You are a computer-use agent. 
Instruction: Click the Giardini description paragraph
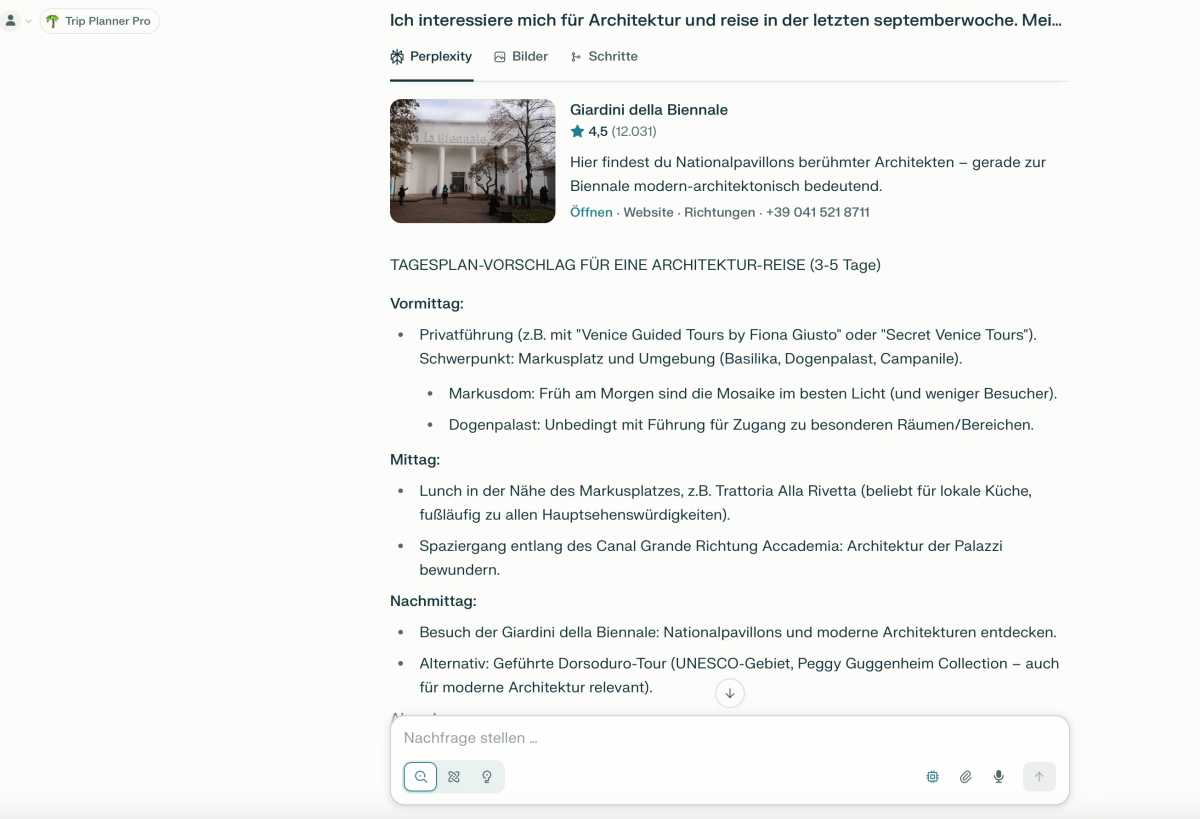(x=808, y=174)
